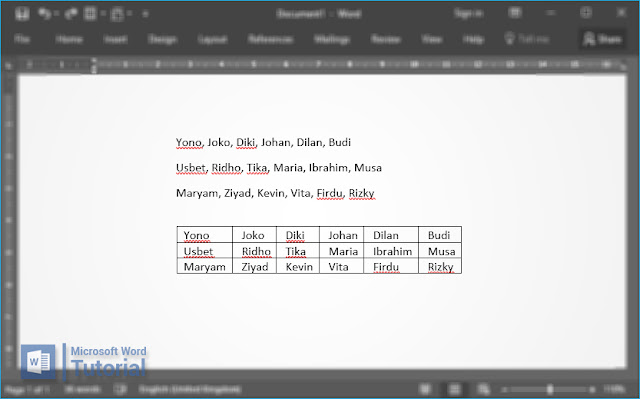Click Ibrahim in the second paragraph line
Image resolution: width=640 pixels, height=399 pixels.
(x=328, y=168)
